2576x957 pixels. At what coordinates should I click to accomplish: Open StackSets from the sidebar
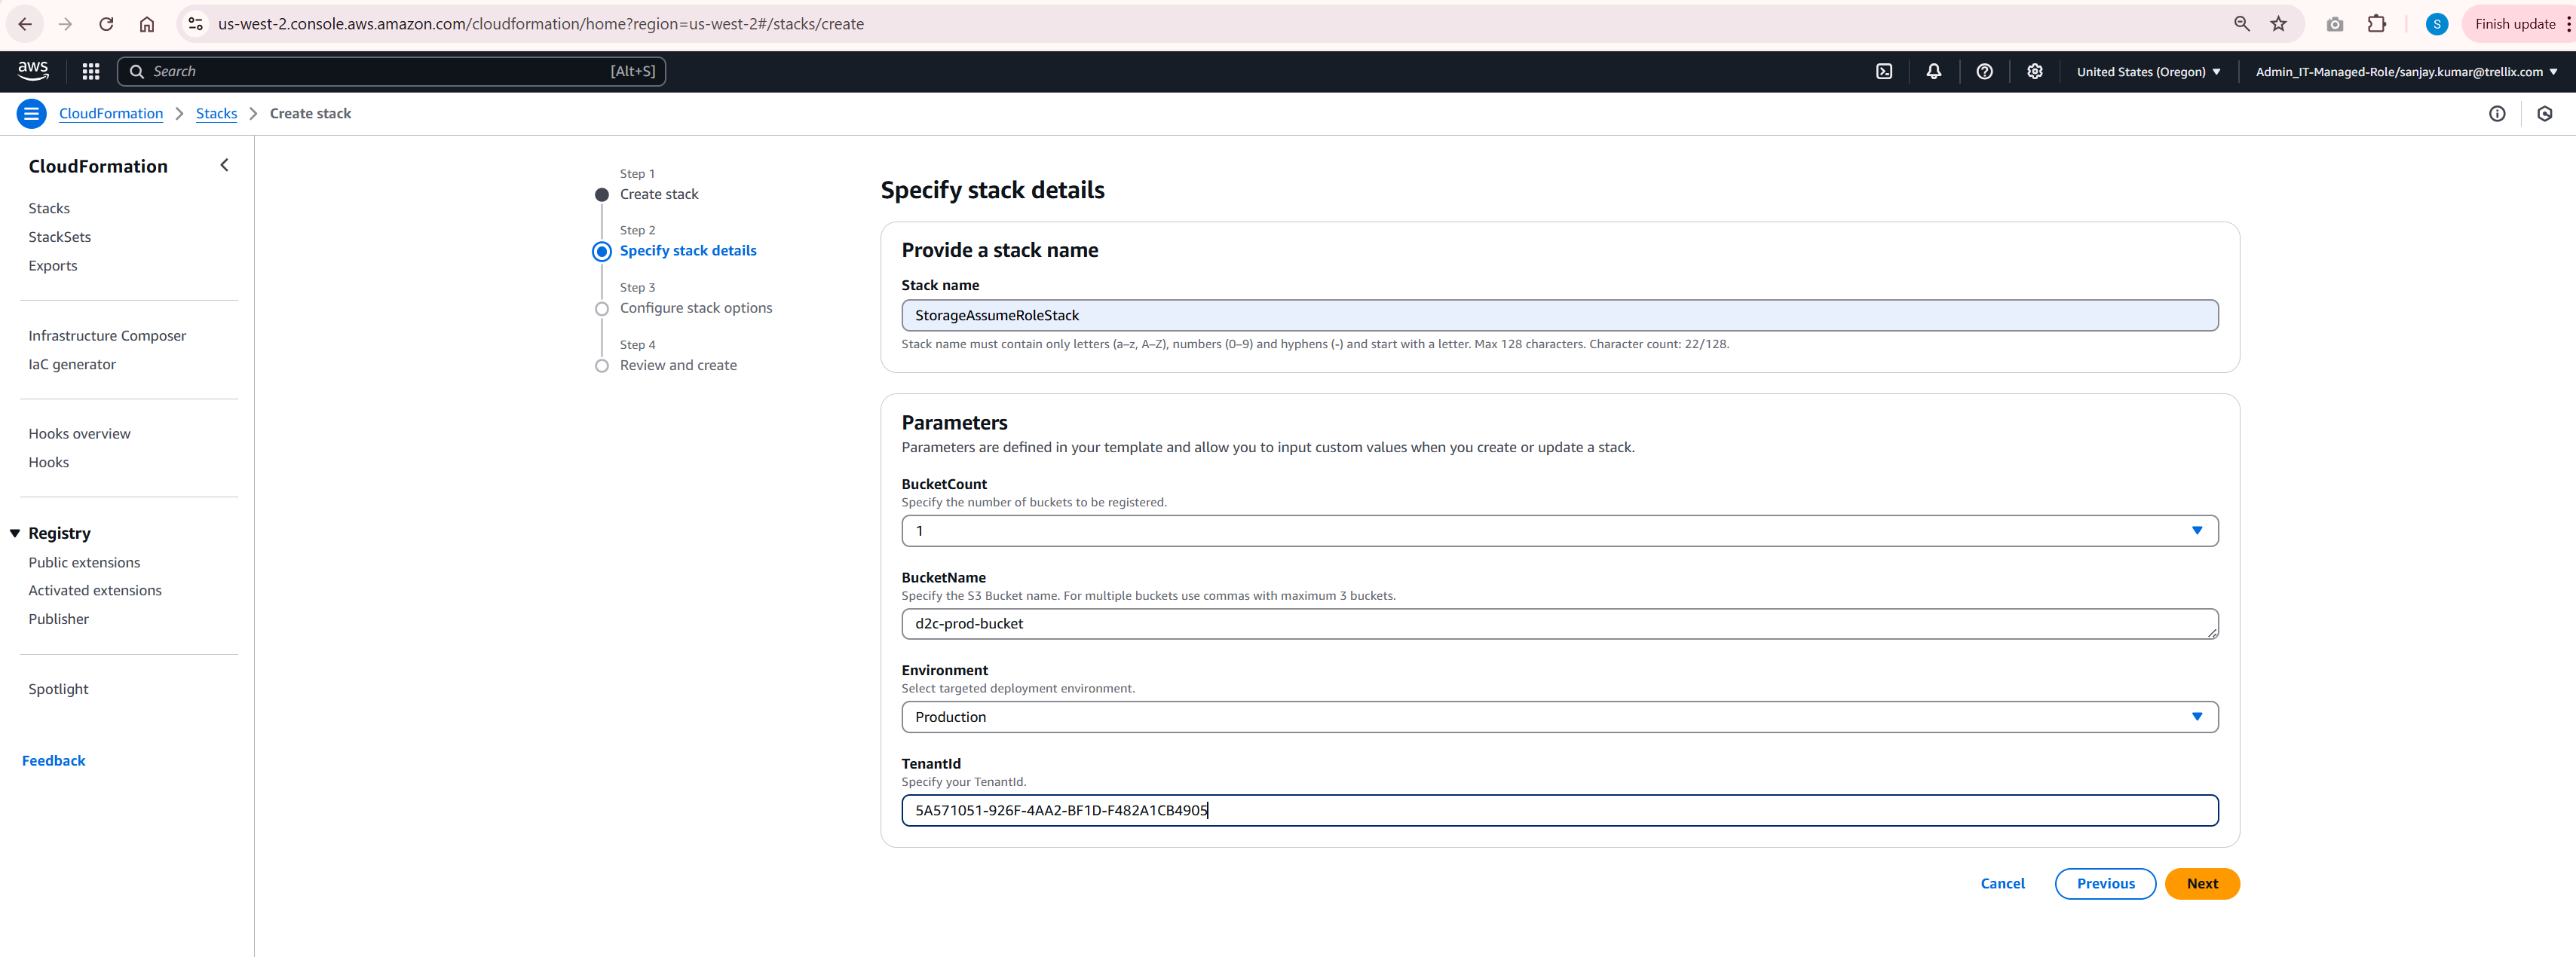(60, 236)
